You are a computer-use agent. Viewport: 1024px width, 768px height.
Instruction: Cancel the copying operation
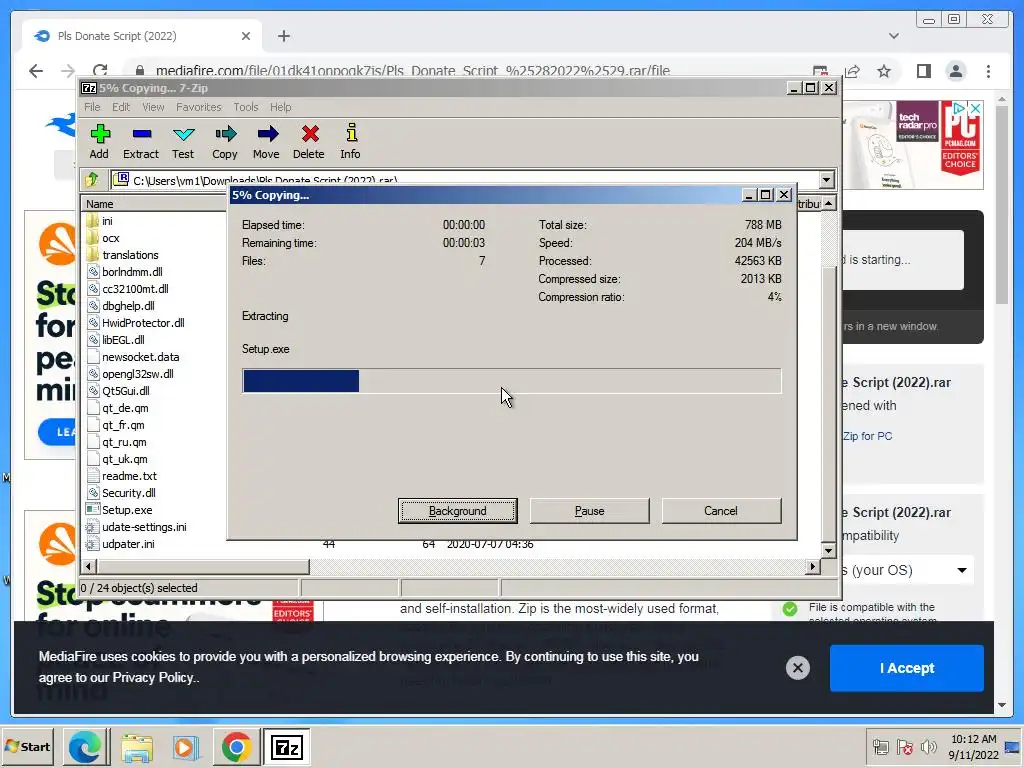pos(721,511)
